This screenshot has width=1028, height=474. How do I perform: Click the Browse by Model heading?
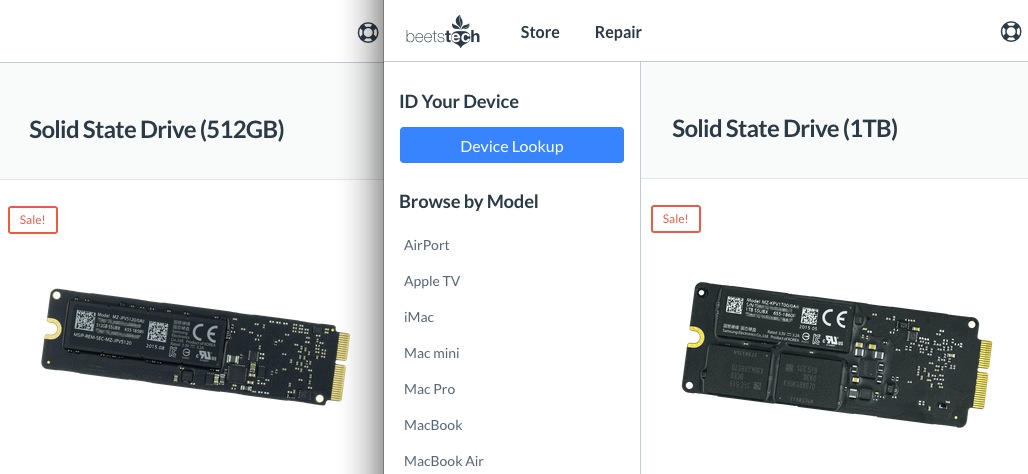coord(469,202)
